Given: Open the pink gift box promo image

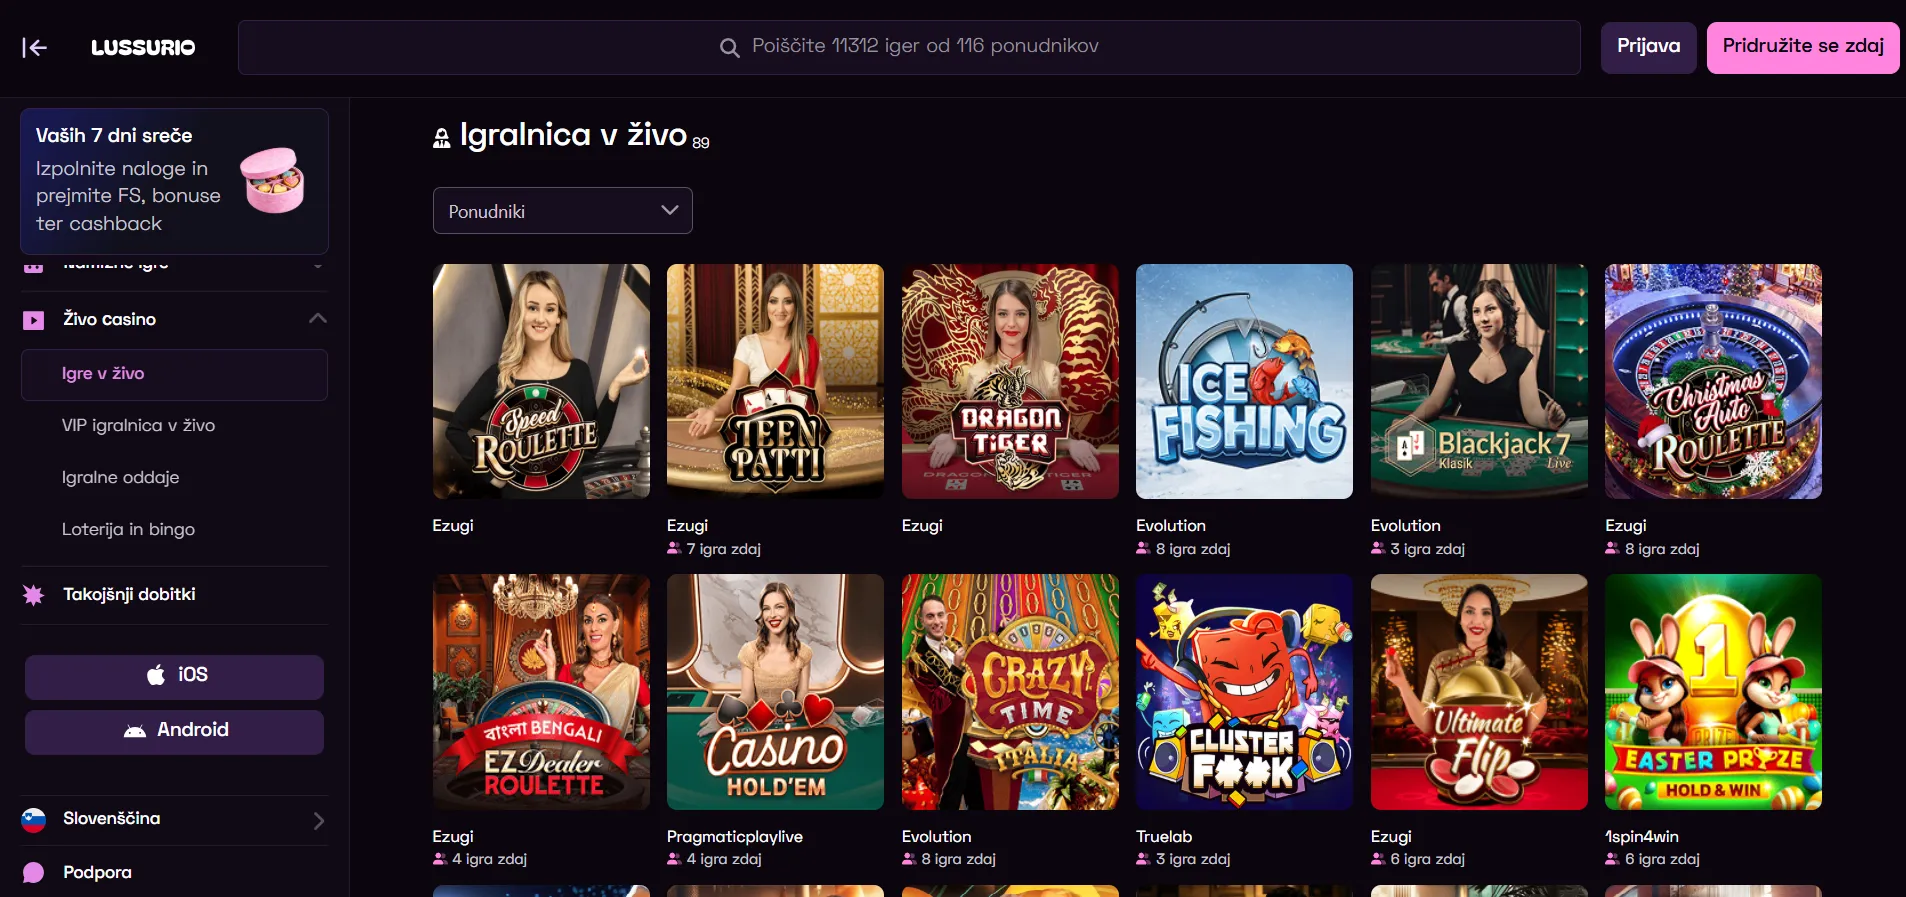Looking at the screenshot, I should coord(272,181).
